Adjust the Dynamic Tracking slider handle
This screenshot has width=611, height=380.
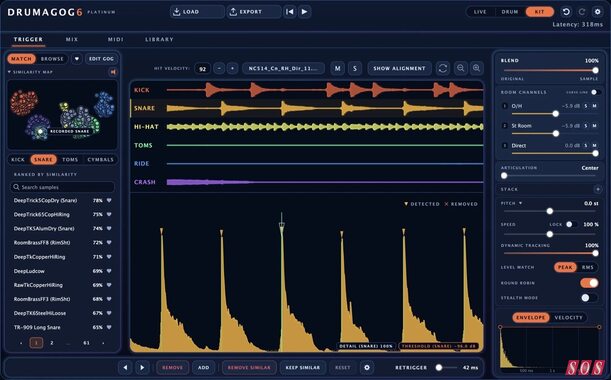click(595, 253)
